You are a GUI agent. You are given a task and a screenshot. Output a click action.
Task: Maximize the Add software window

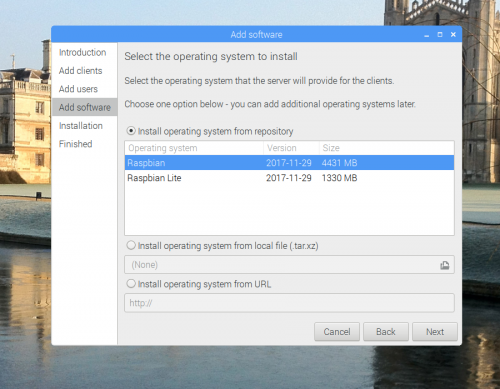440,35
